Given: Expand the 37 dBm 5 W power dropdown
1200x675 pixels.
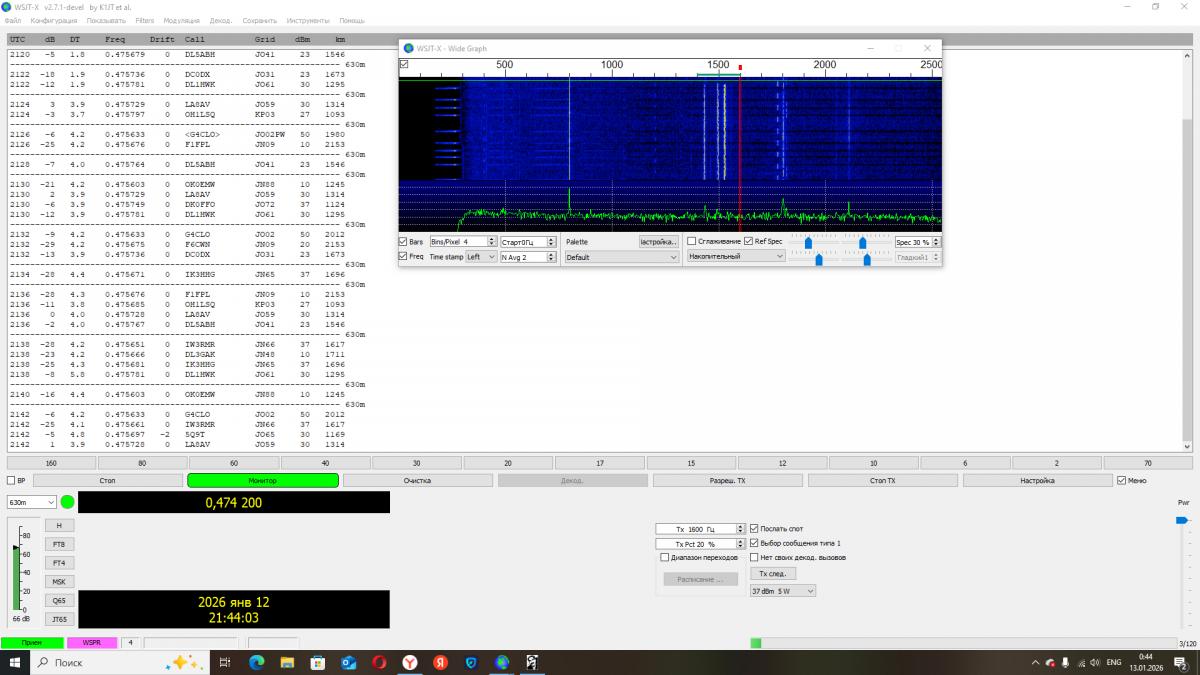Looking at the screenshot, I should click(x=782, y=591).
